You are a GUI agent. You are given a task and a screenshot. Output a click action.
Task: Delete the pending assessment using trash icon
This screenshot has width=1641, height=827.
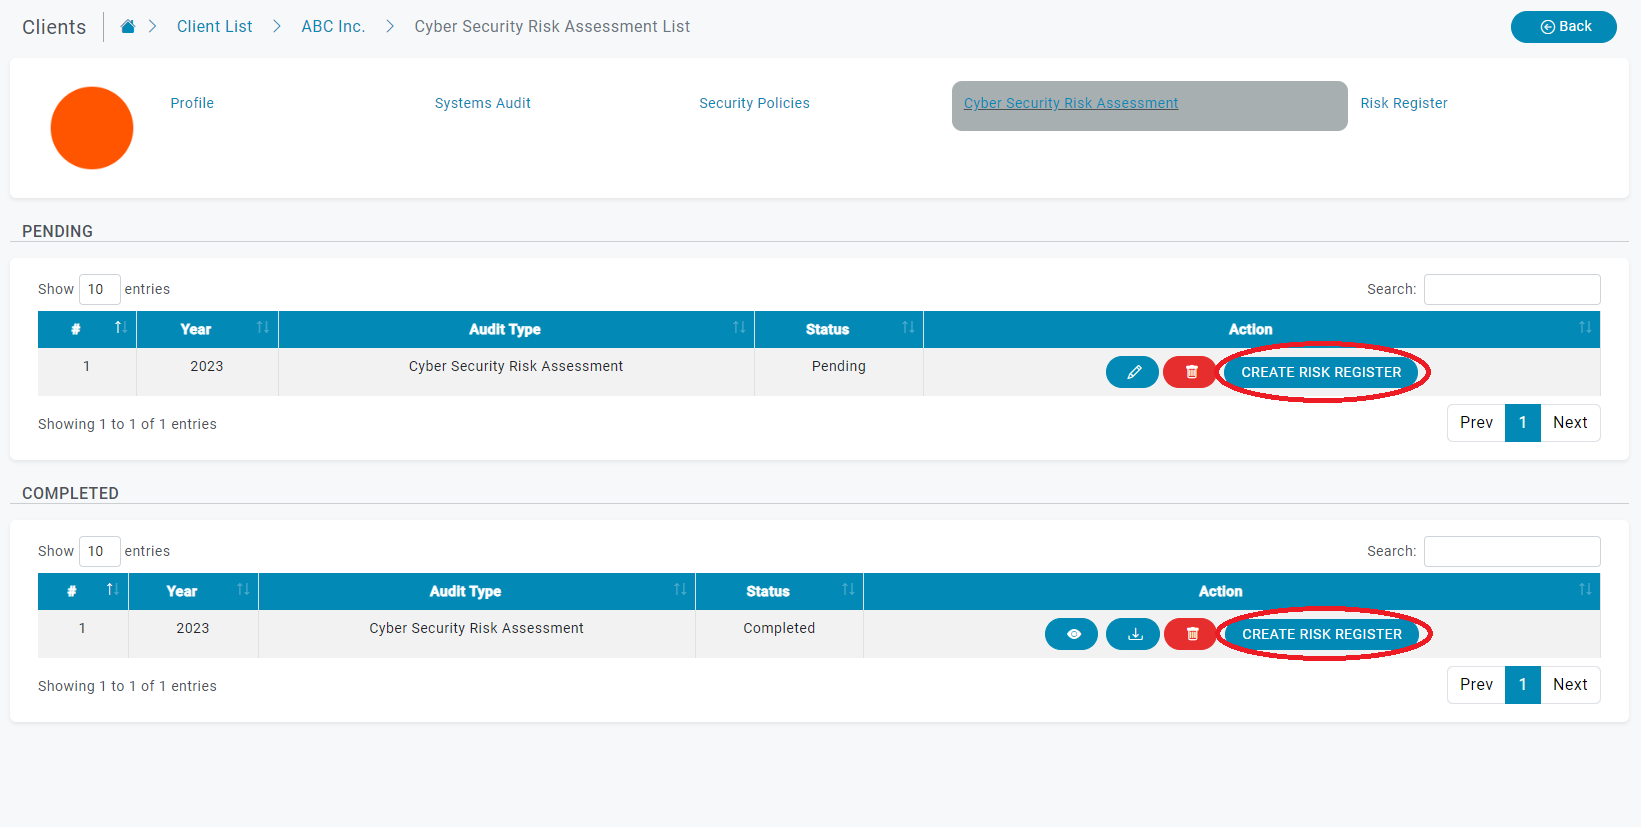1190,372
